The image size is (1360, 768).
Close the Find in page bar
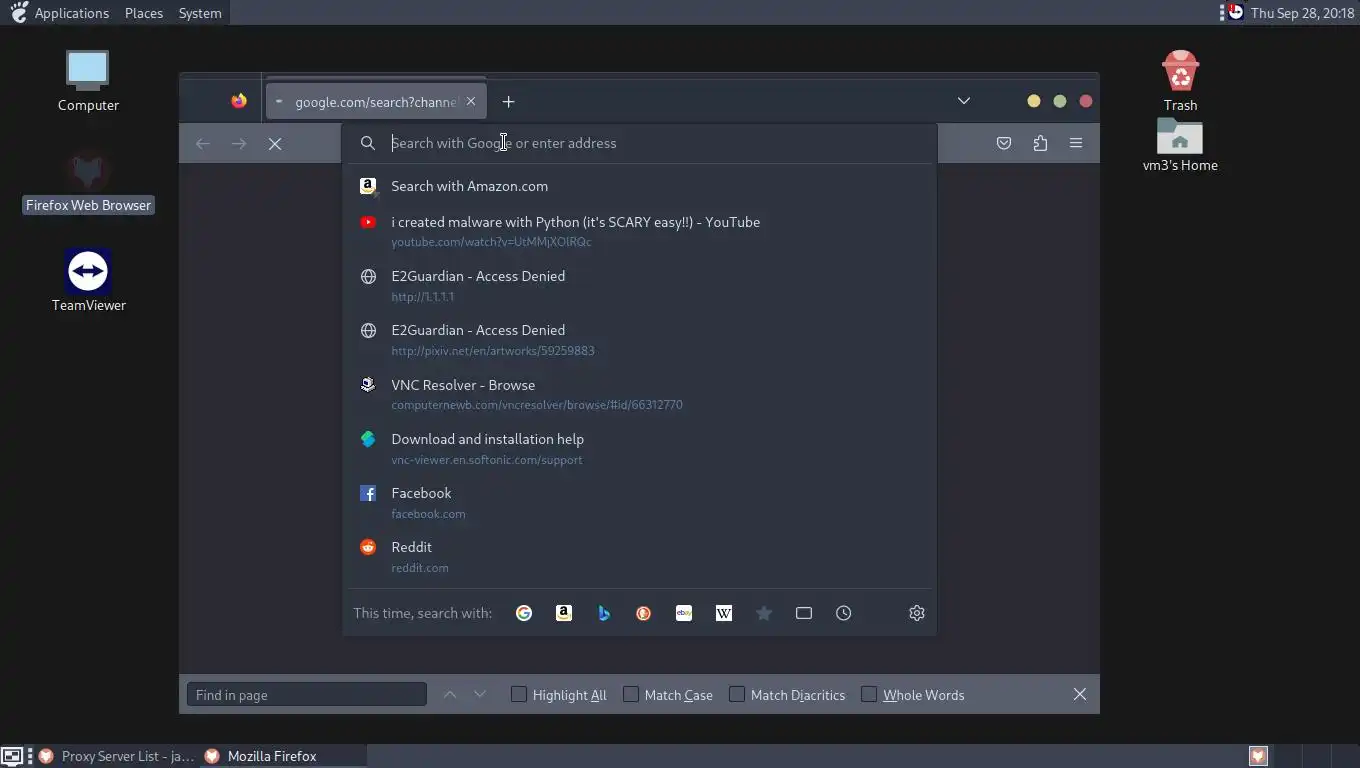1080,694
